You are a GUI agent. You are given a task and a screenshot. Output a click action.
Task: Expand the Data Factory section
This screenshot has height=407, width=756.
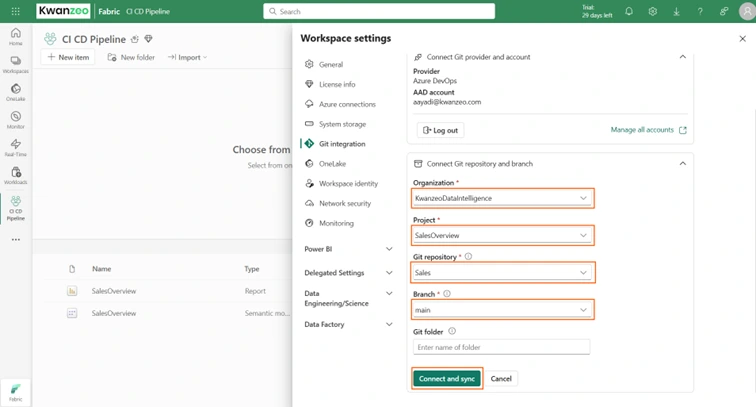pyautogui.click(x=348, y=324)
